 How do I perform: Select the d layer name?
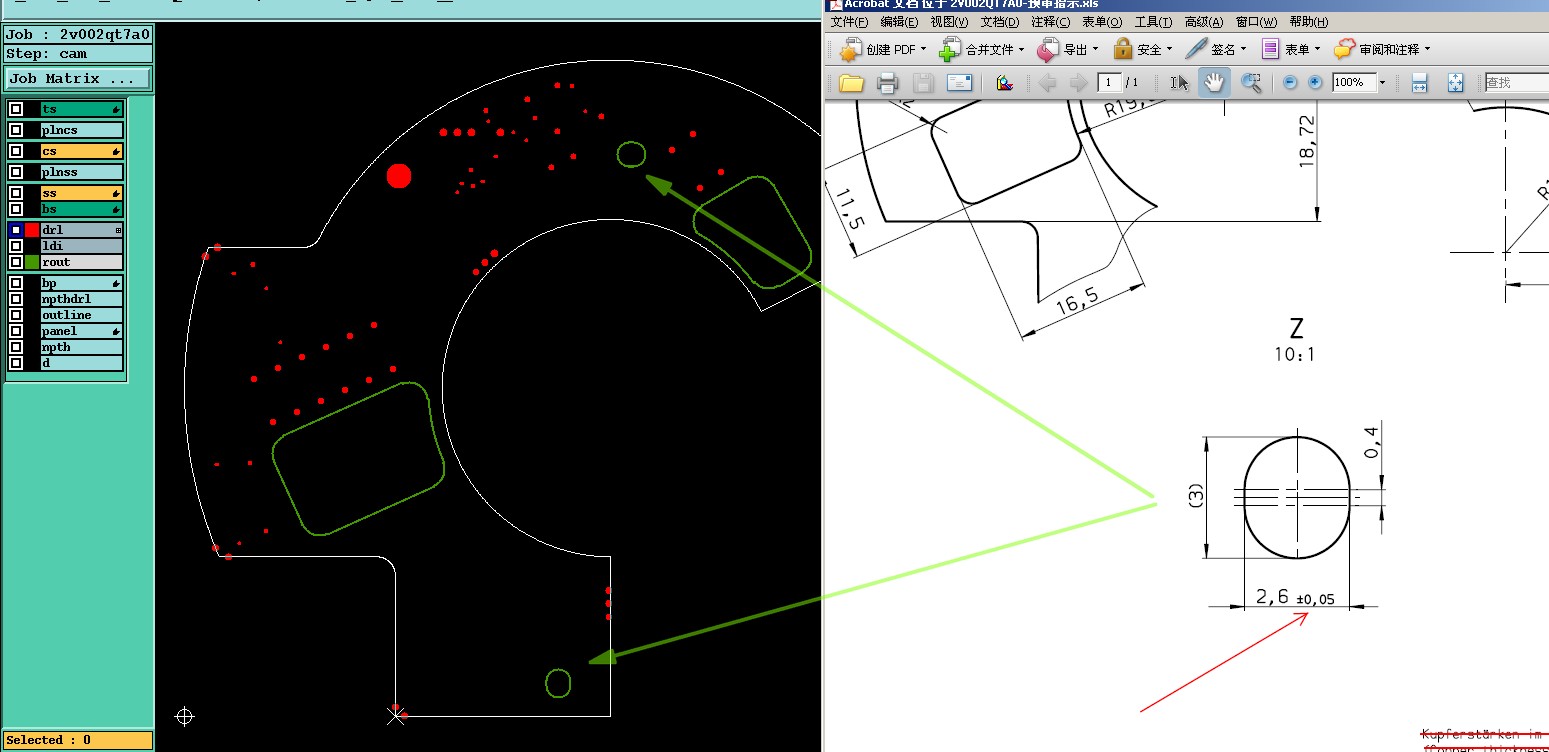(82, 363)
